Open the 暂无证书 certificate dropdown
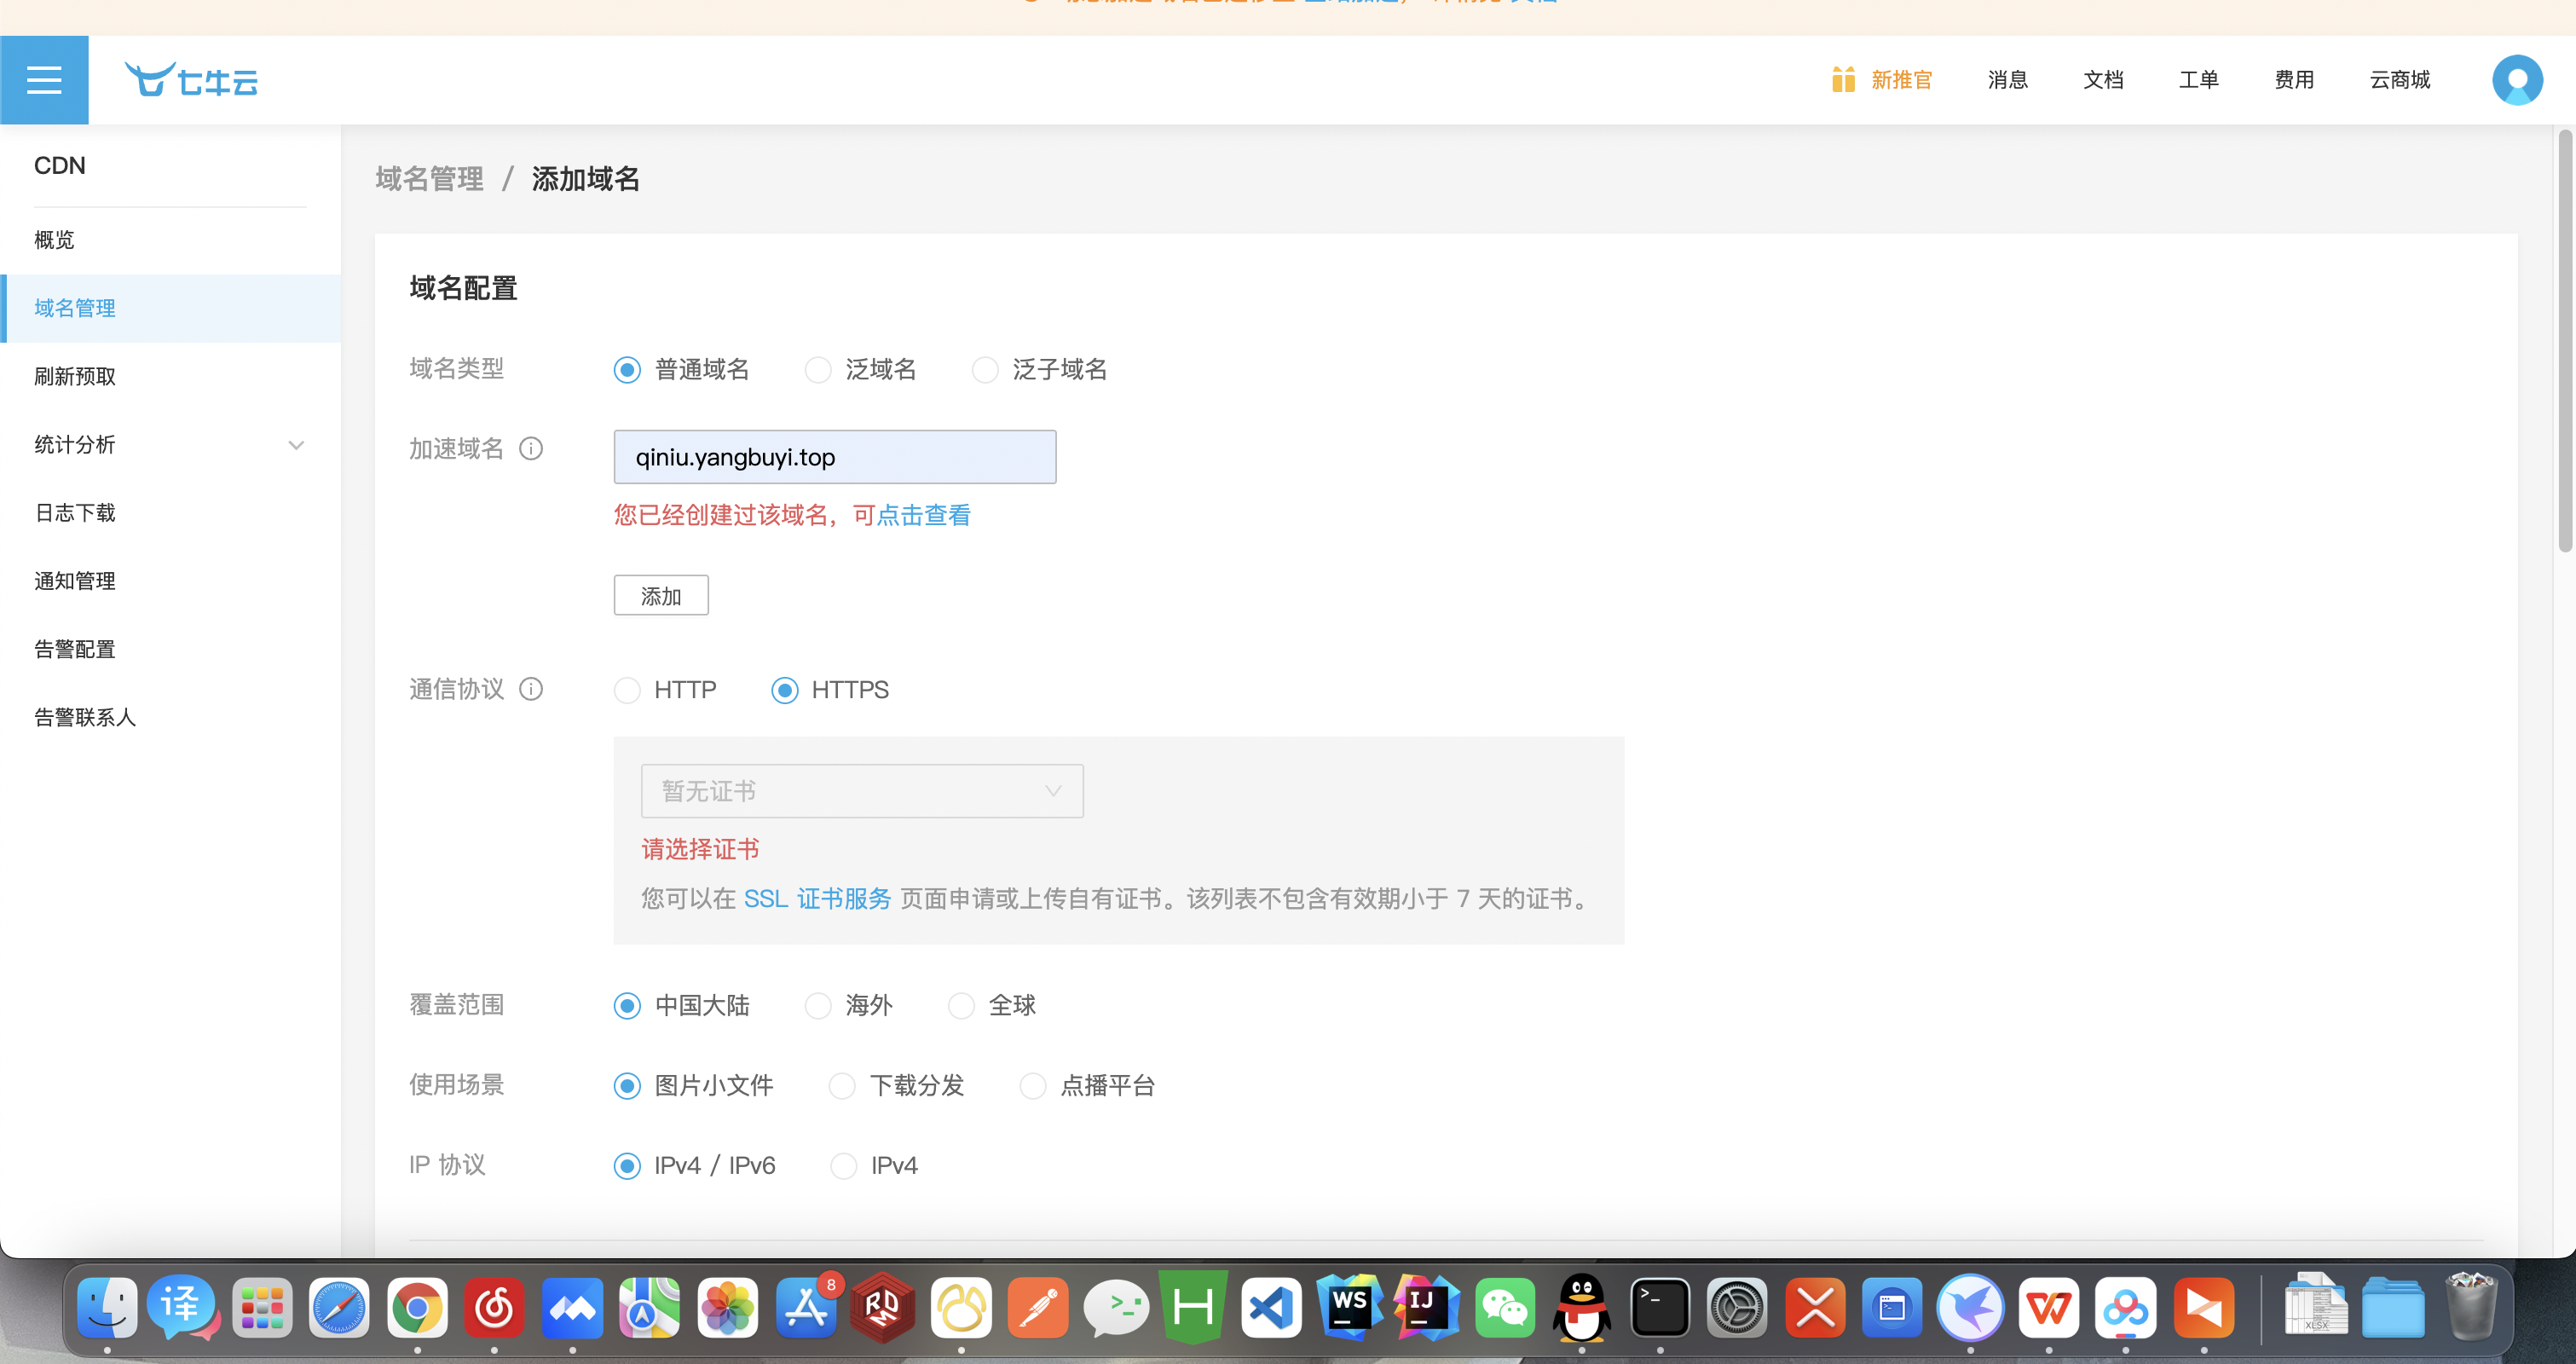The image size is (2576, 1364). (862, 791)
